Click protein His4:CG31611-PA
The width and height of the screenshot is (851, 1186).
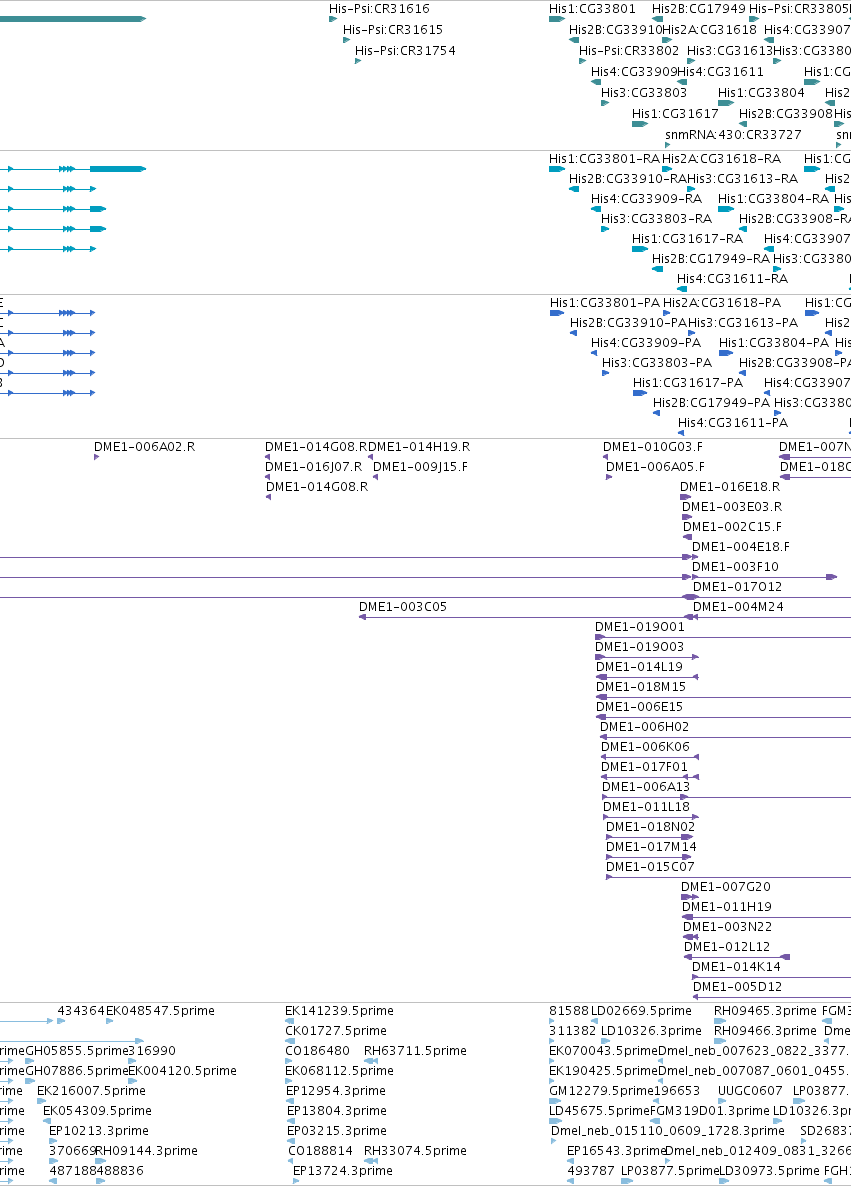(x=733, y=423)
